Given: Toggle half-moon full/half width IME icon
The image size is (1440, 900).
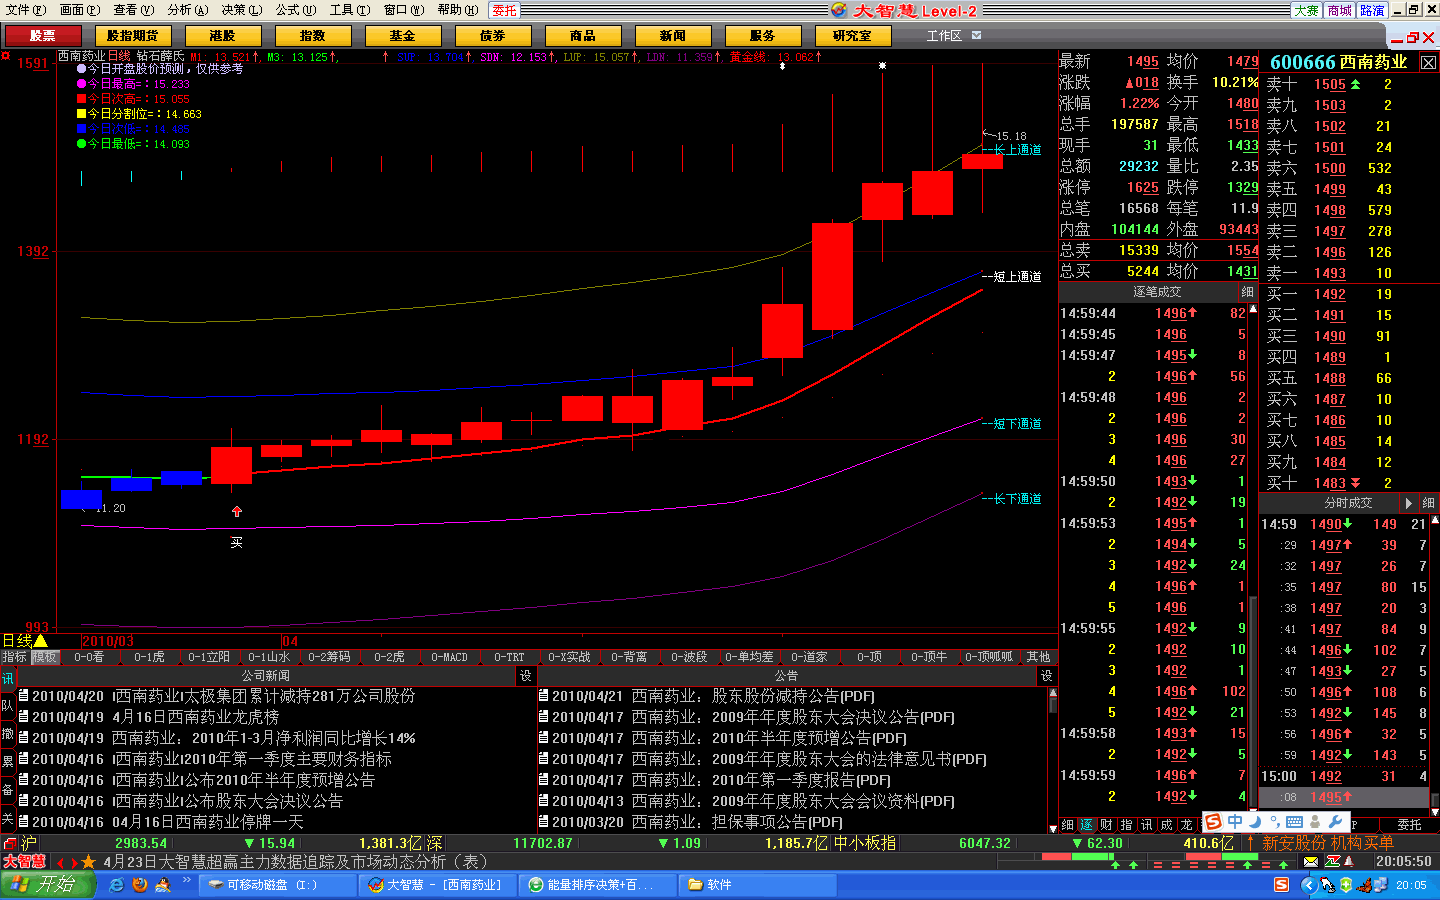Looking at the screenshot, I should point(1255,822).
